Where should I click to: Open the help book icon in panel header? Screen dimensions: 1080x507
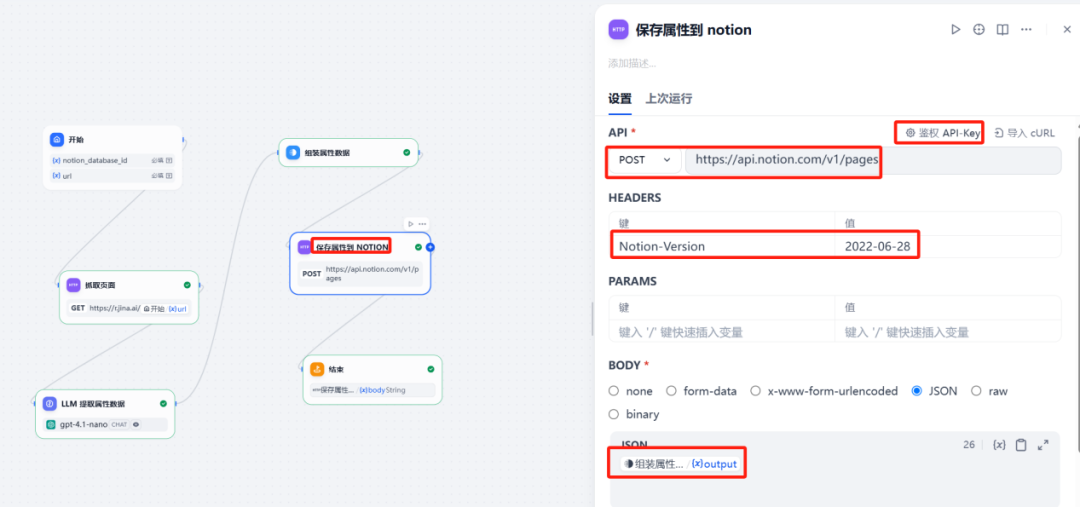click(1003, 30)
